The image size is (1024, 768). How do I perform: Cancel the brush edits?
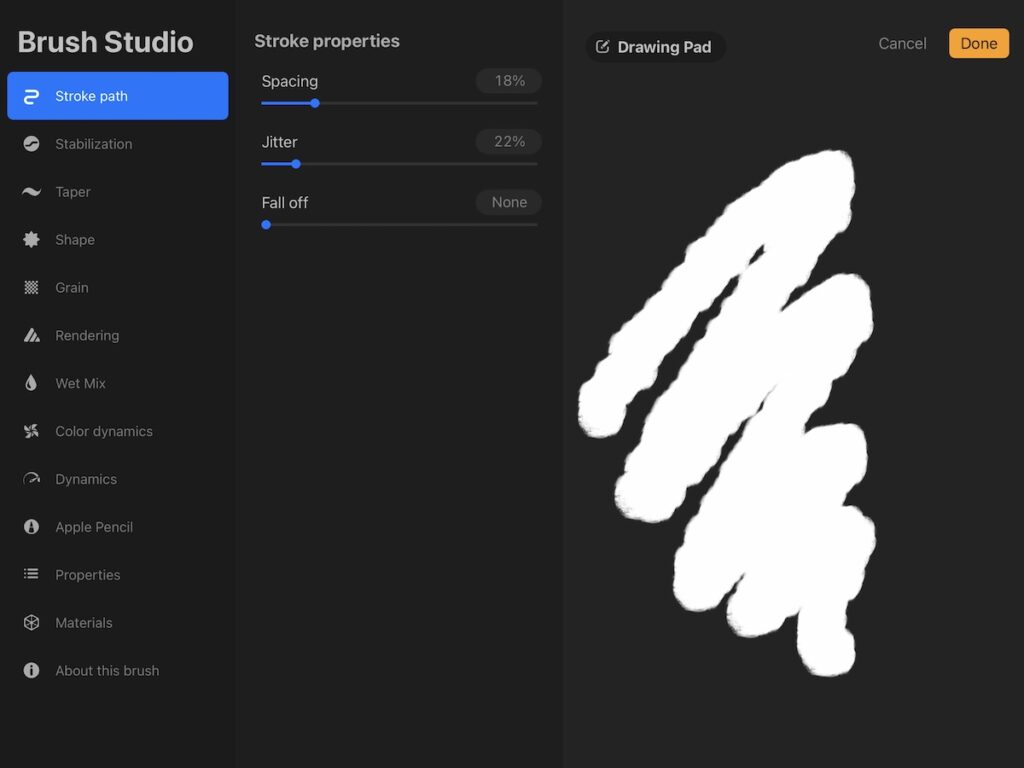pyautogui.click(x=901, y=43)
